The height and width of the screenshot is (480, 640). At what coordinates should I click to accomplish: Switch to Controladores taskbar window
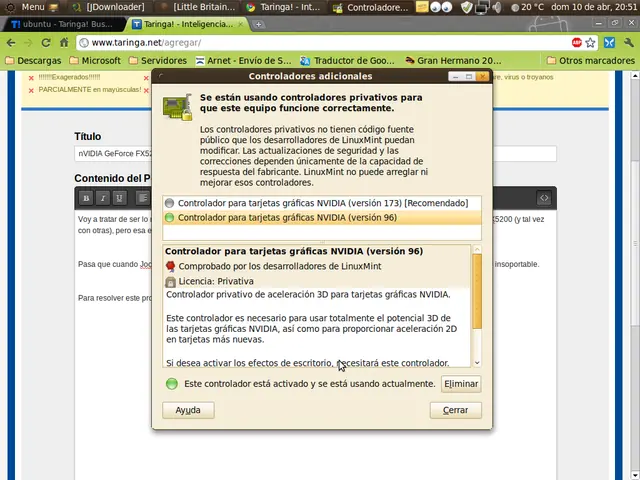tap(371, 7)
